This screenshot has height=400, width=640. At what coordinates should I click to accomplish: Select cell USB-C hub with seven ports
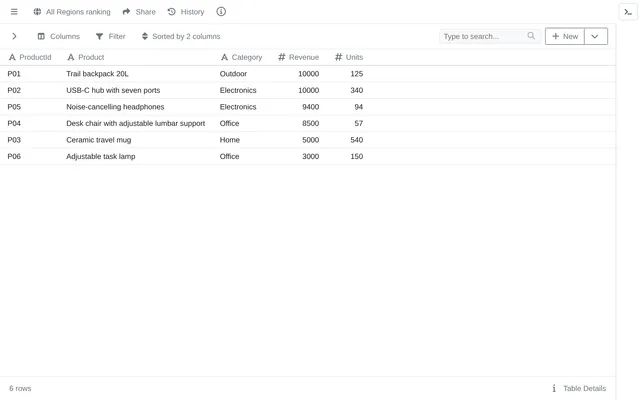113,90
